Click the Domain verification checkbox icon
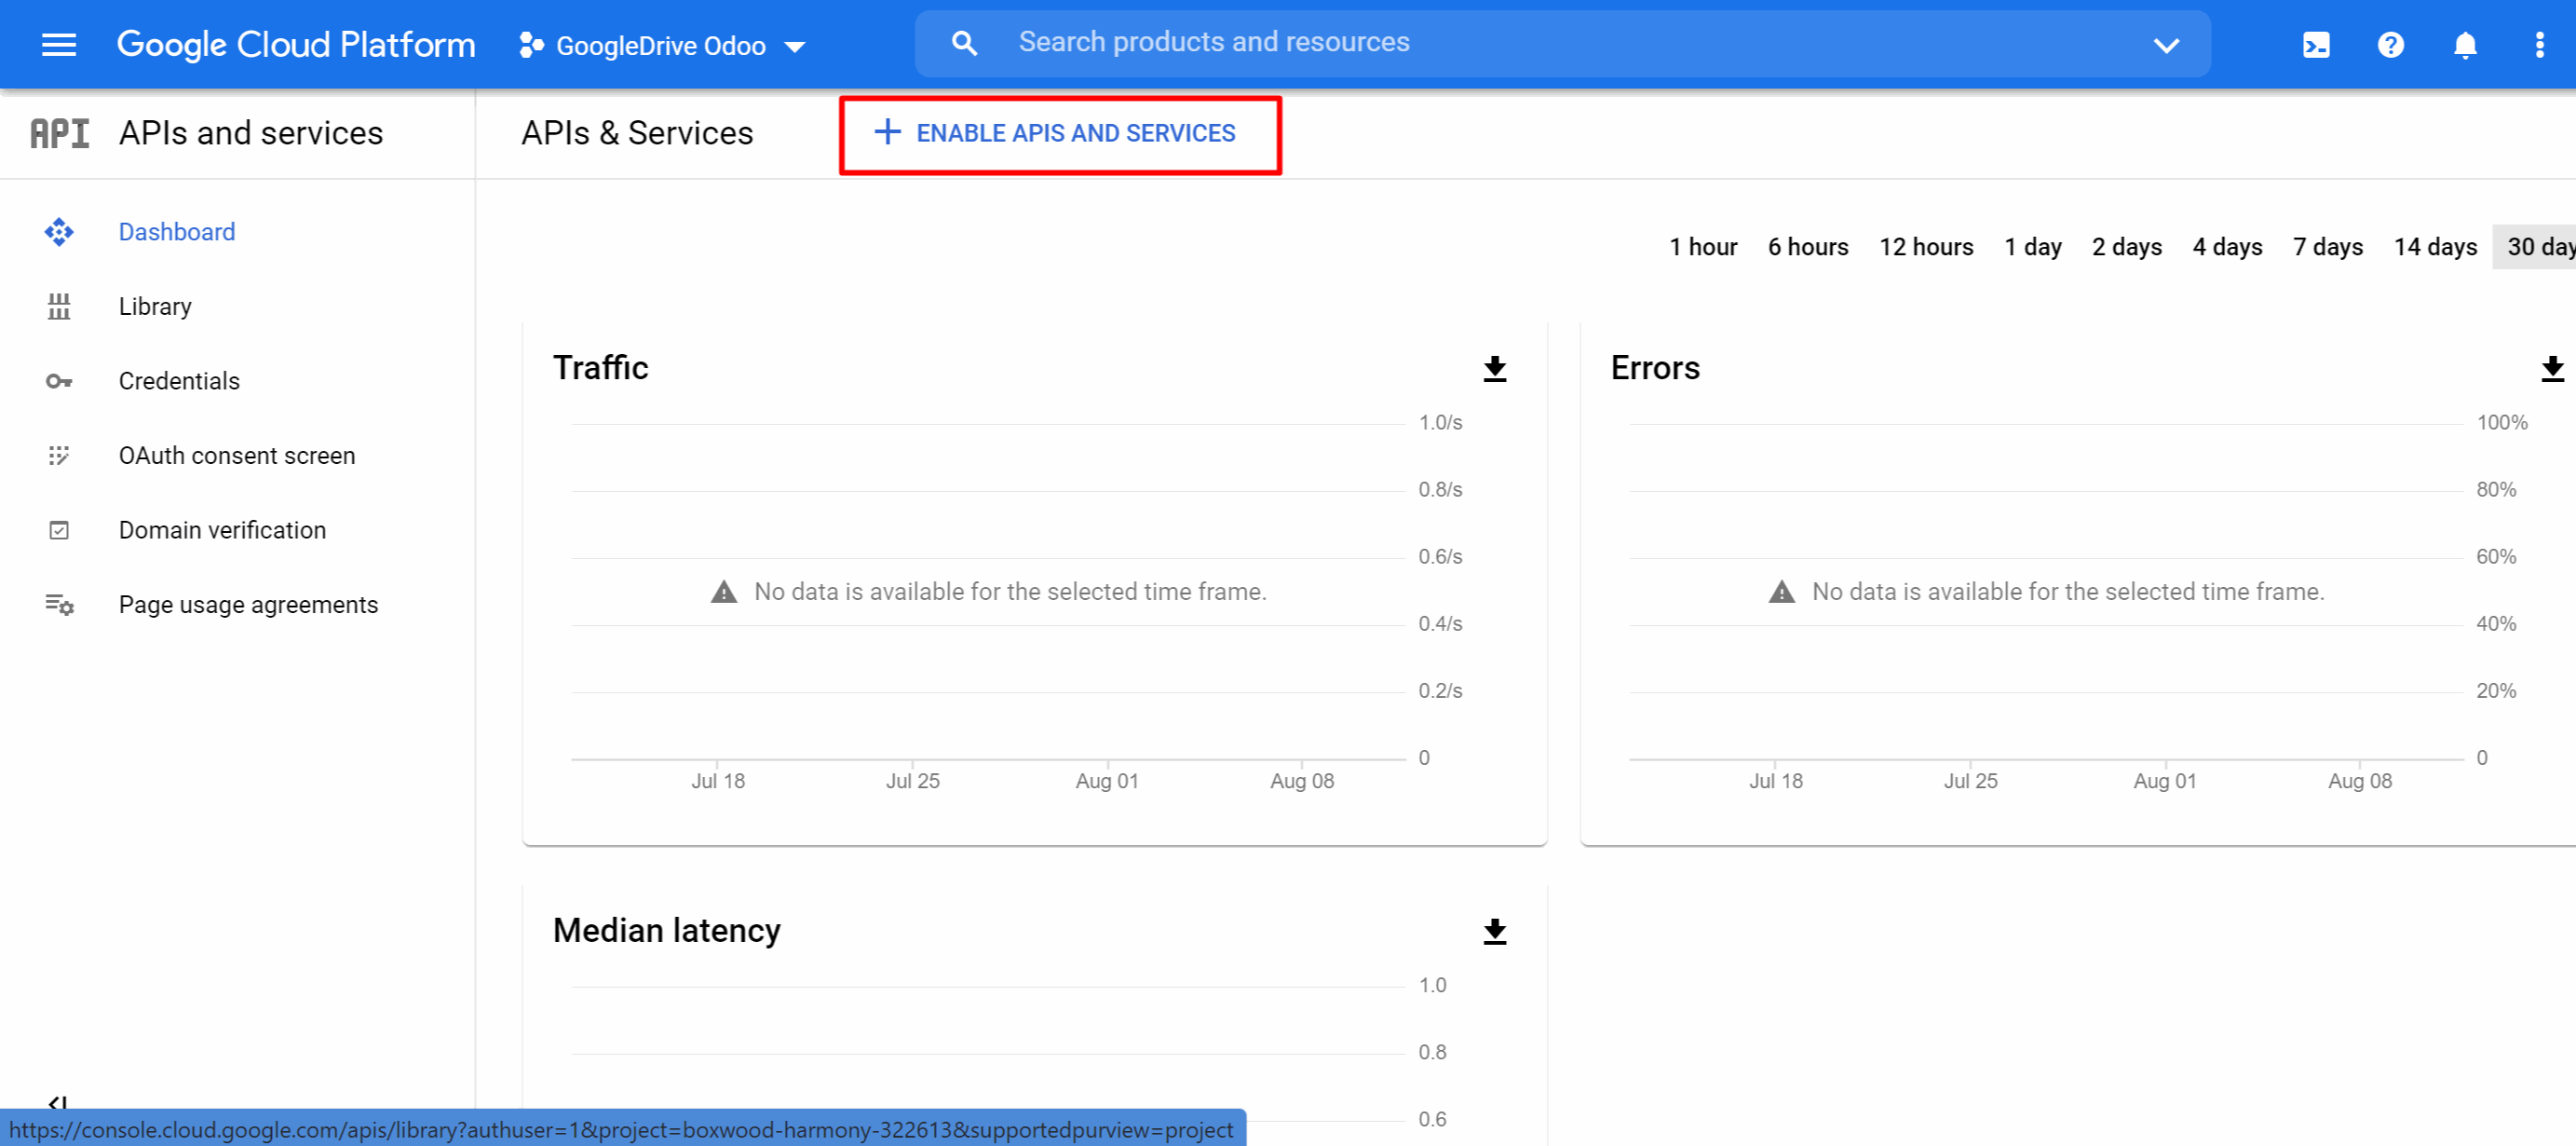 (x=59, y=530)
